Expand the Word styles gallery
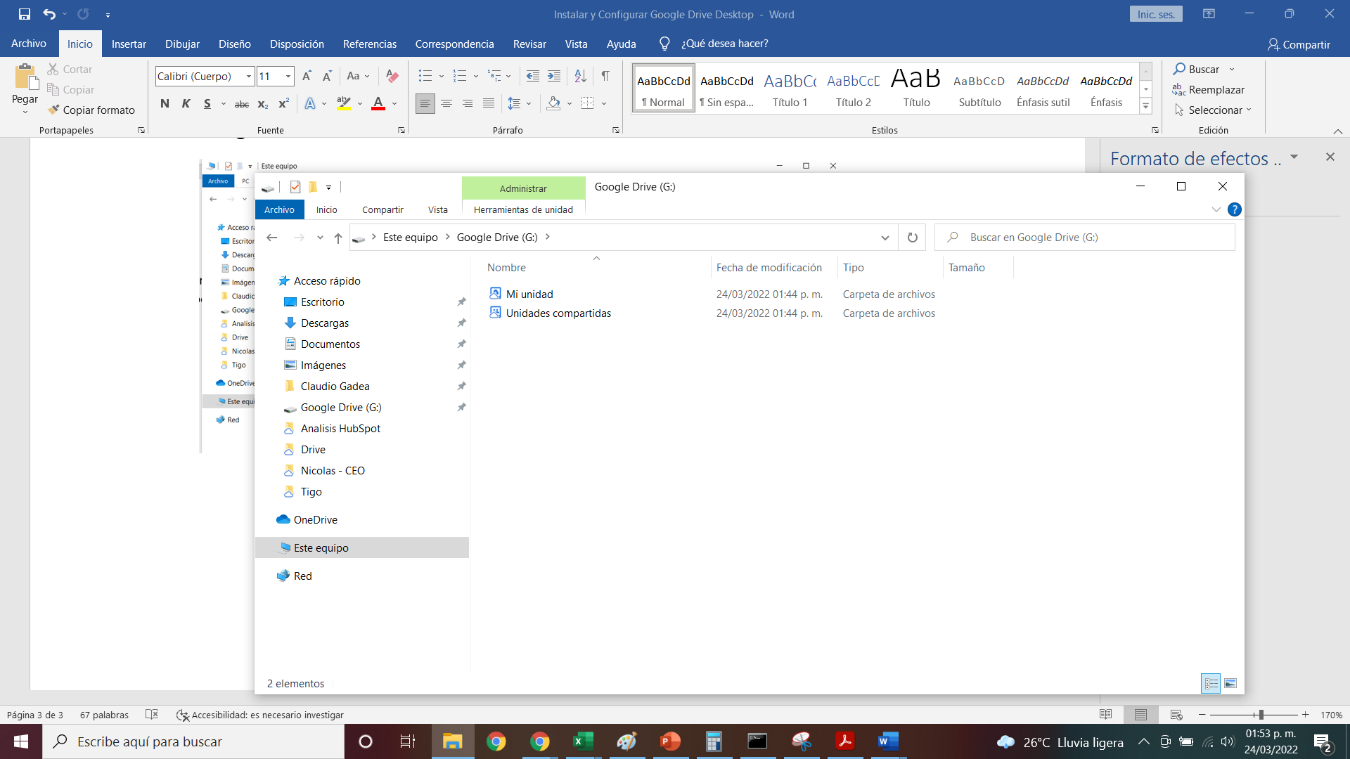The height and width of the screenshot is (759, 1350). (1146, 106)
